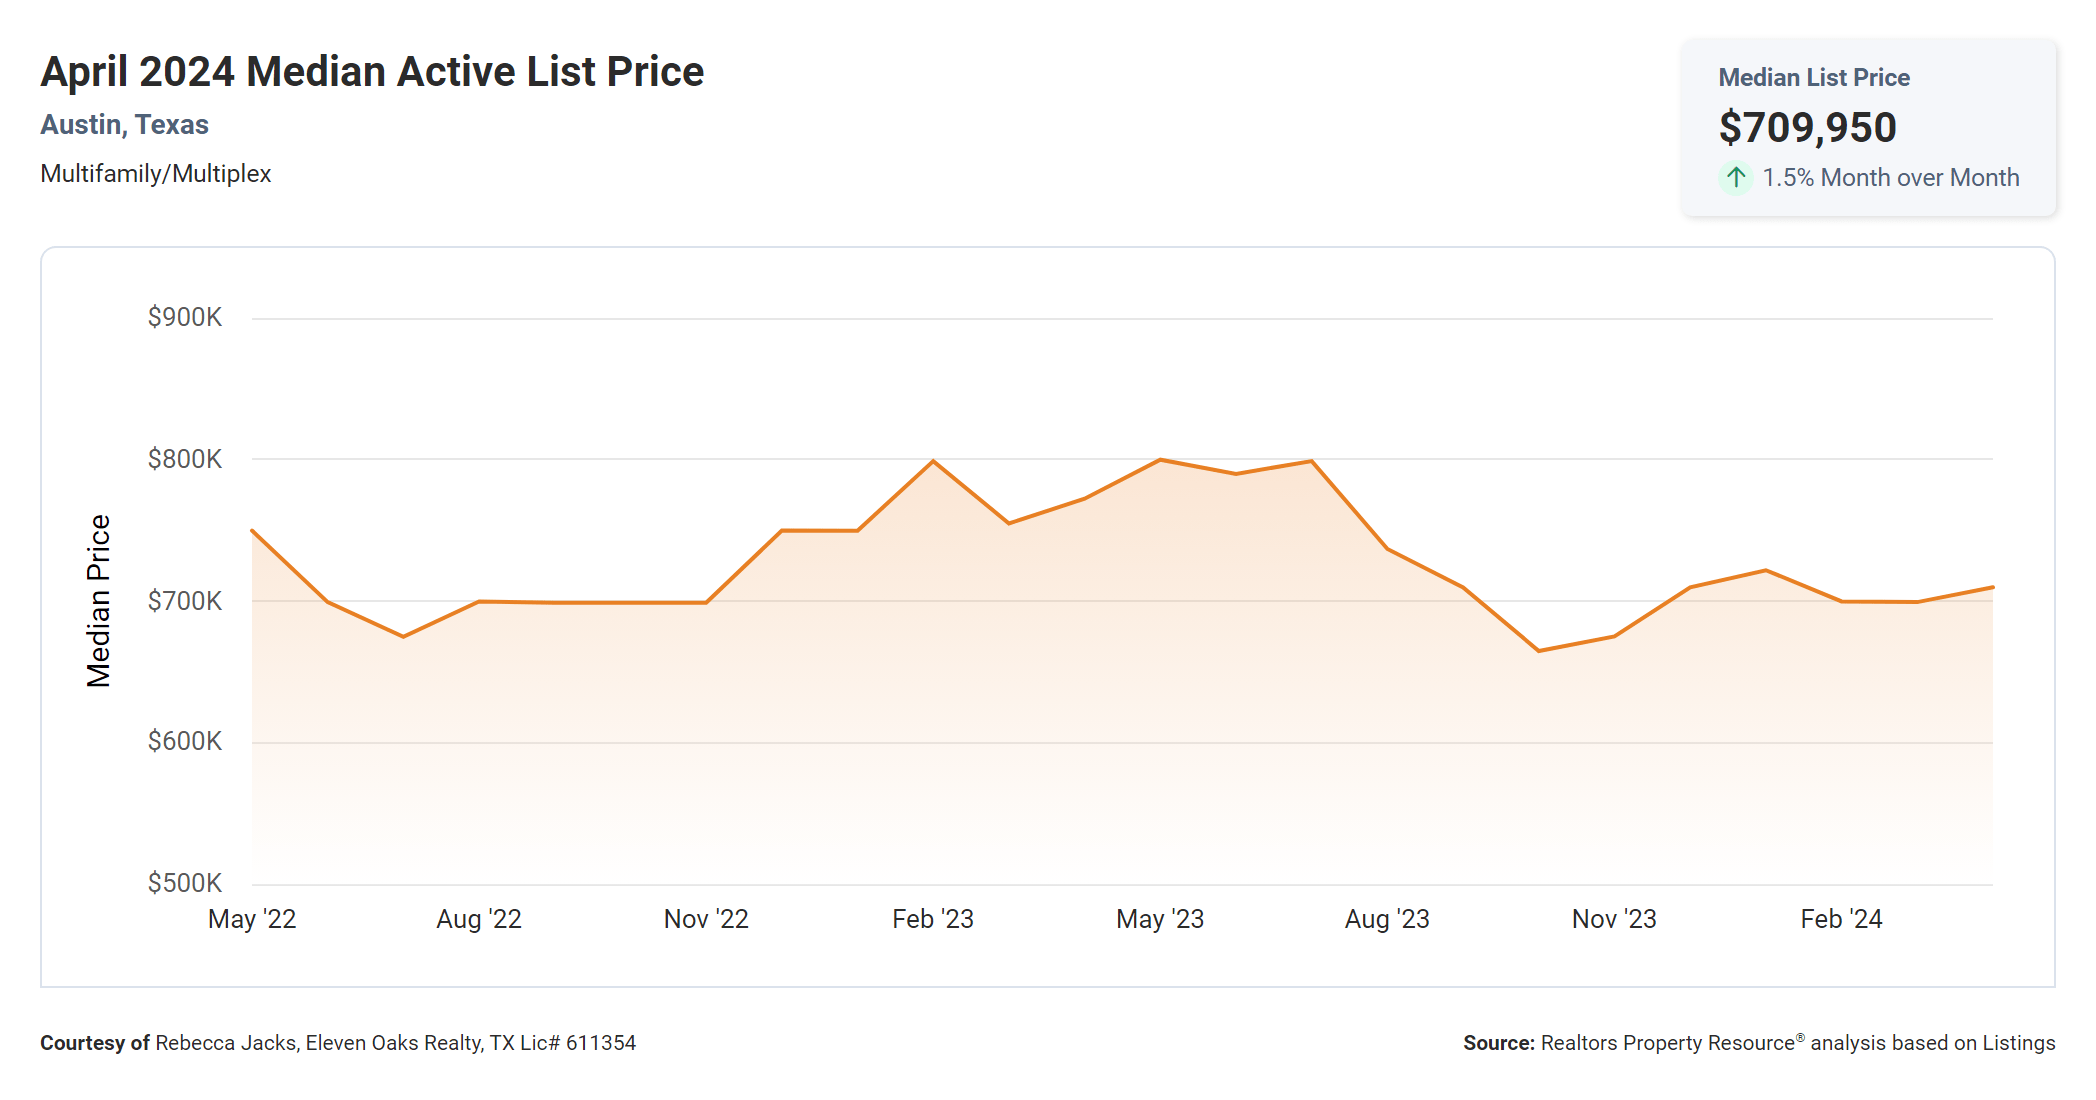Image resolution: width=2096 pixels, height=1100 pixels.
Task: Select the Nov '22 x-axis label
Action: pos(706,919)
